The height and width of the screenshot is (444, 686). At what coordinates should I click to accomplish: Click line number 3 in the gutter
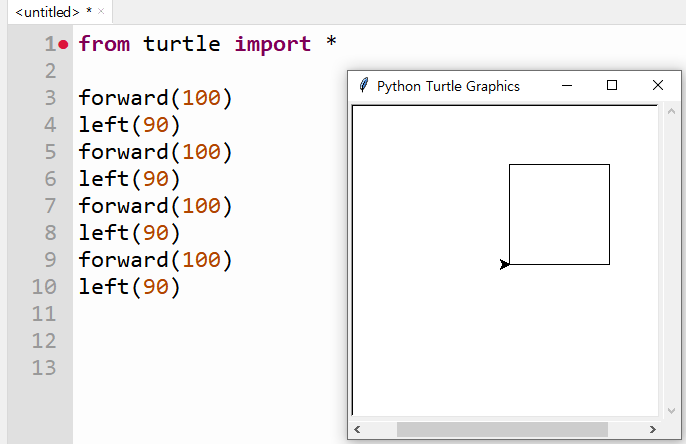(x=50, y=98)
